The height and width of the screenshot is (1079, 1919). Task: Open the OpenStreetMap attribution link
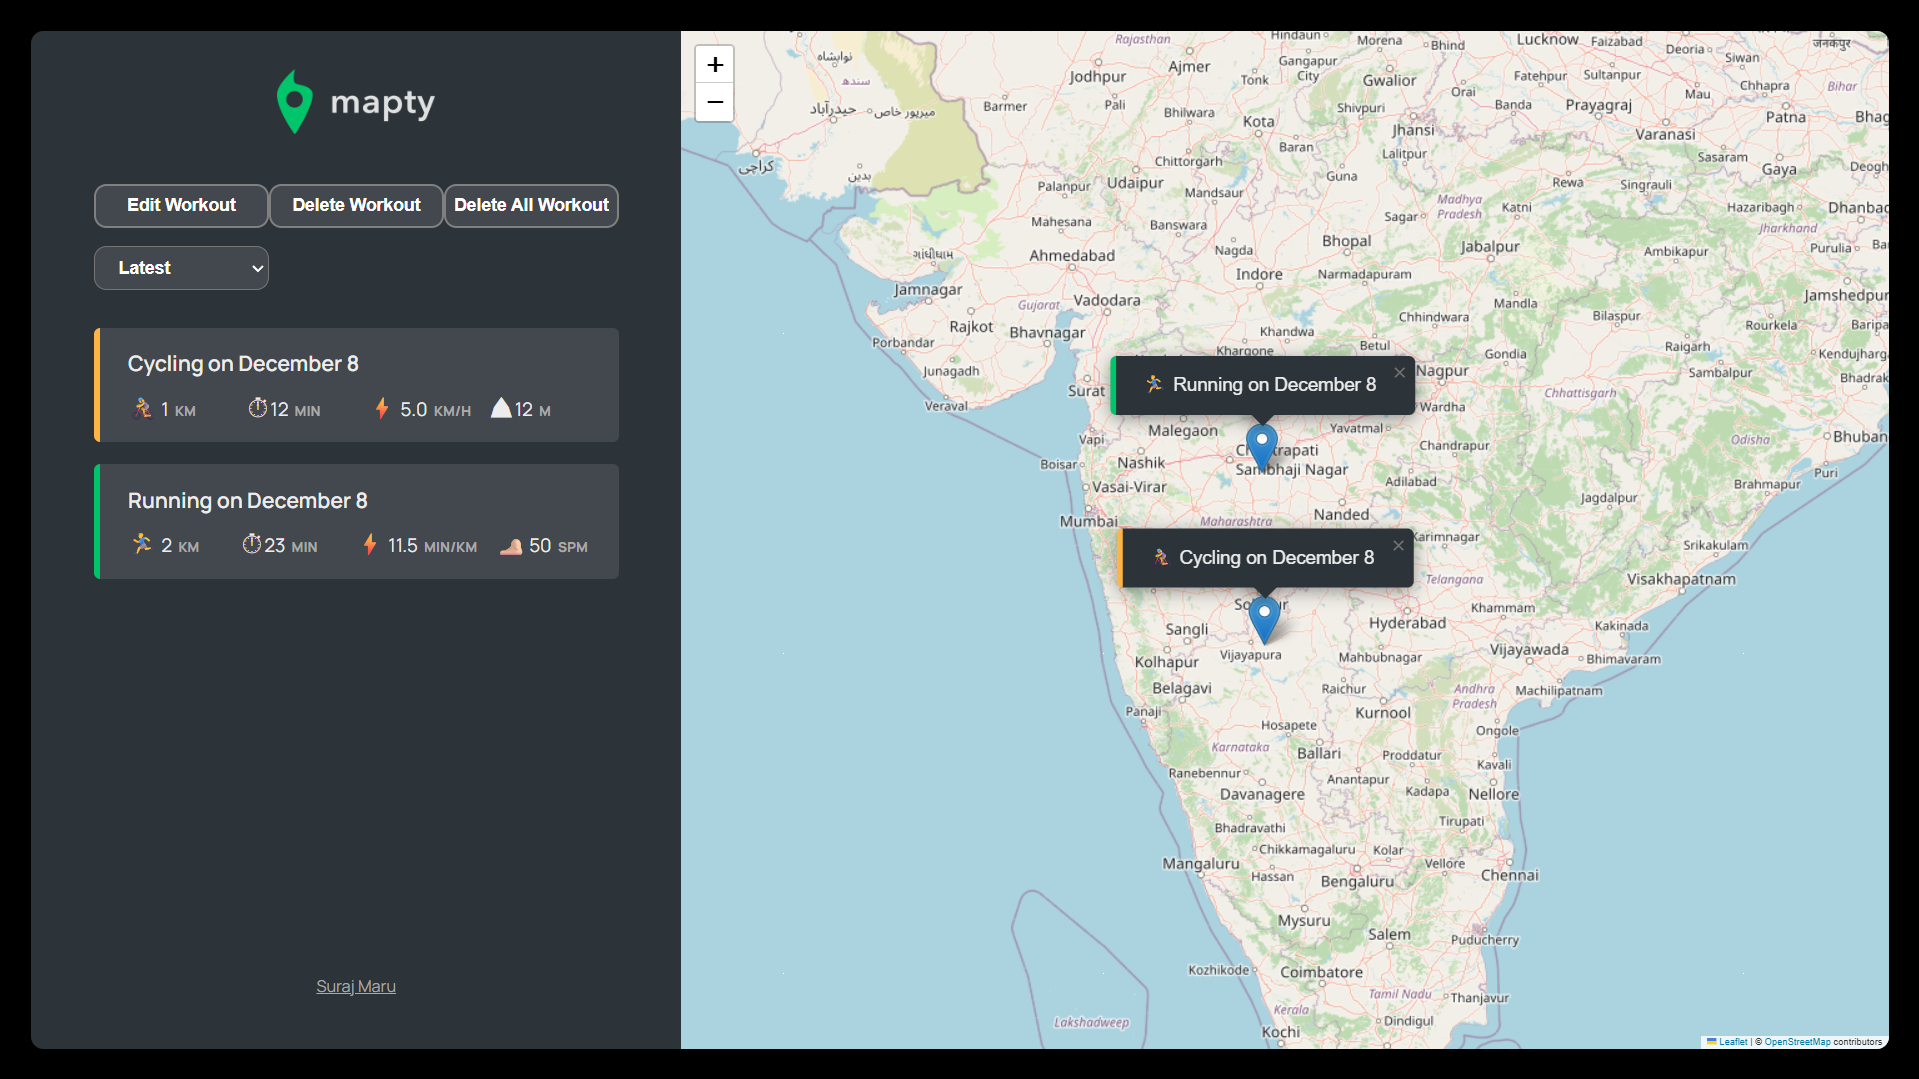(x=1796, y=1042)
